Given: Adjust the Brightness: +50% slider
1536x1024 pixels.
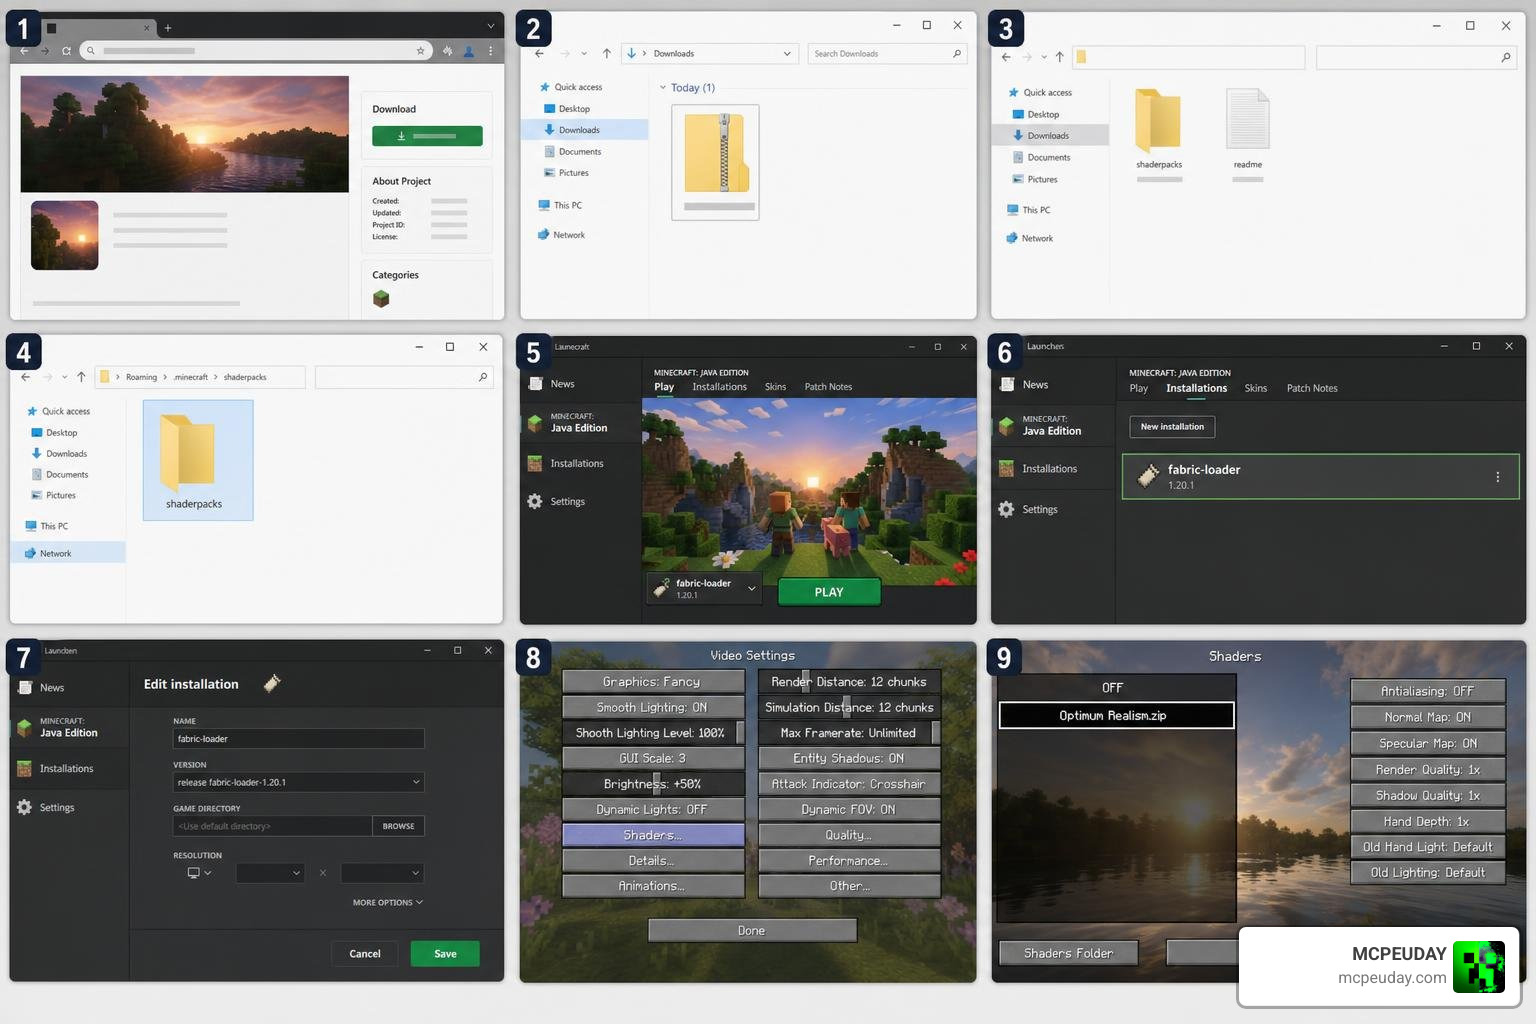Looking at the screenshot, I should coord(652,783).
